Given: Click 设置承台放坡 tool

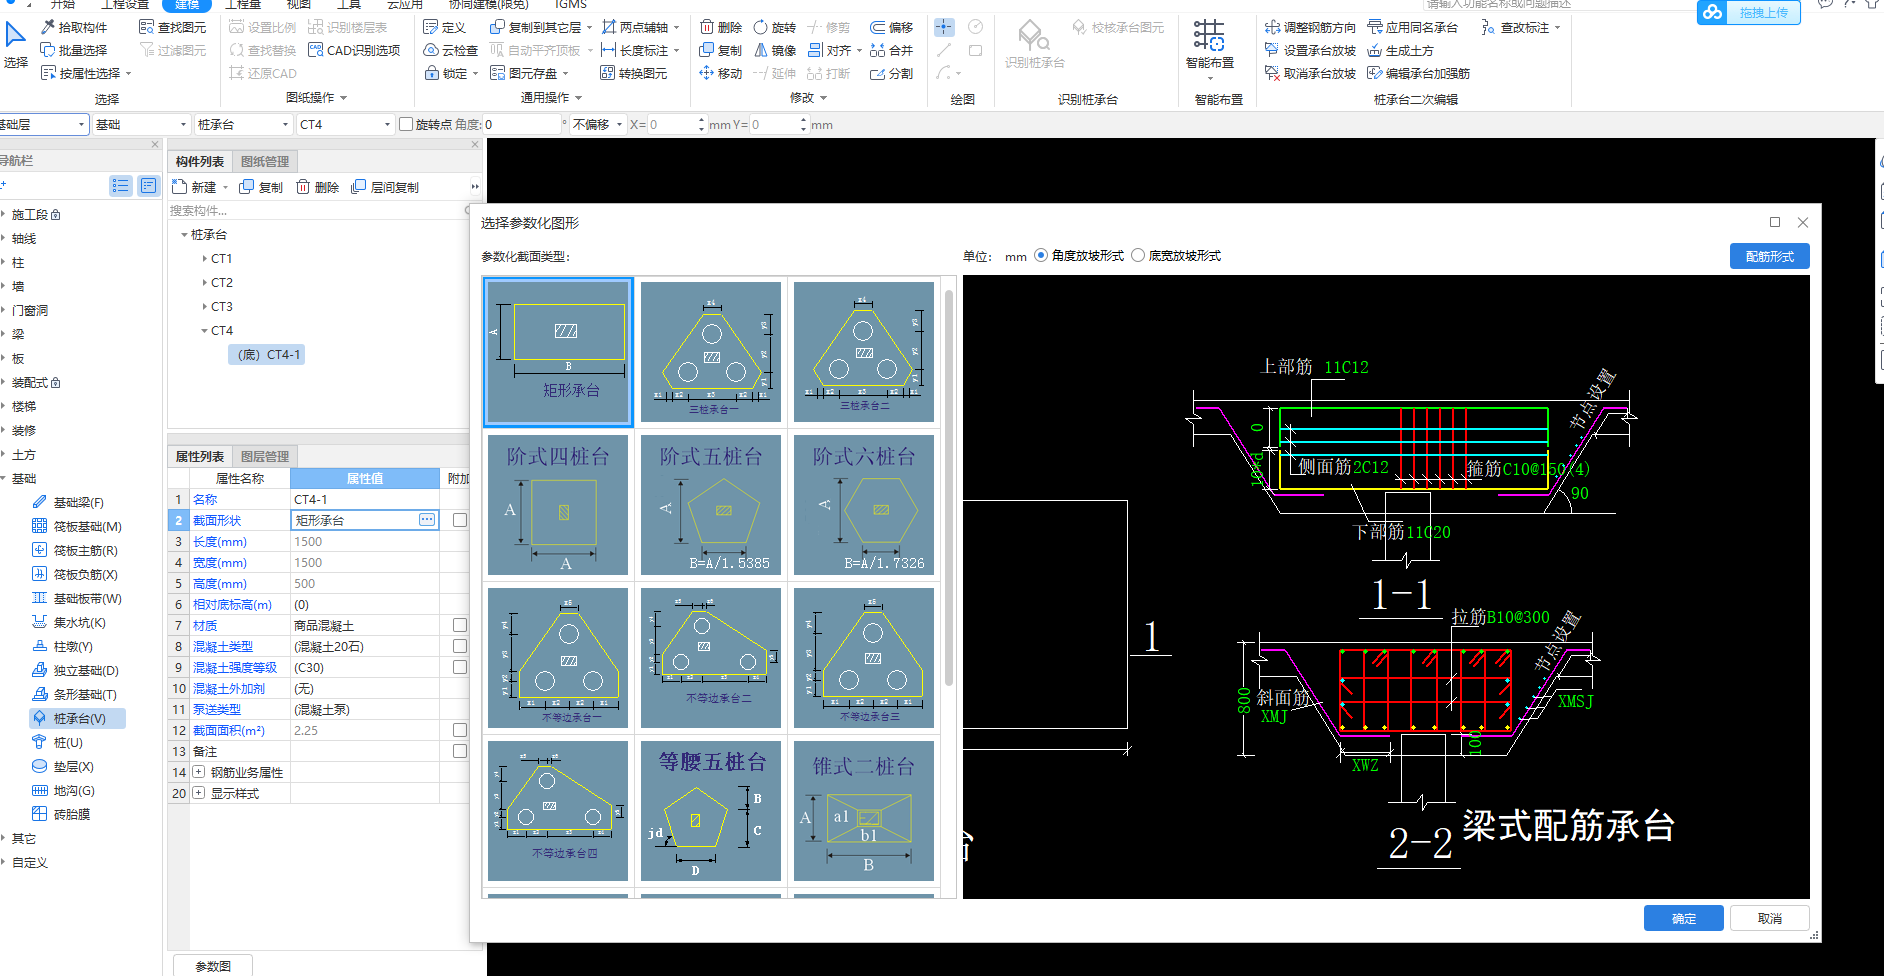Looking at the screenshot, I should pyautogui.click(x=1310, y=50).
